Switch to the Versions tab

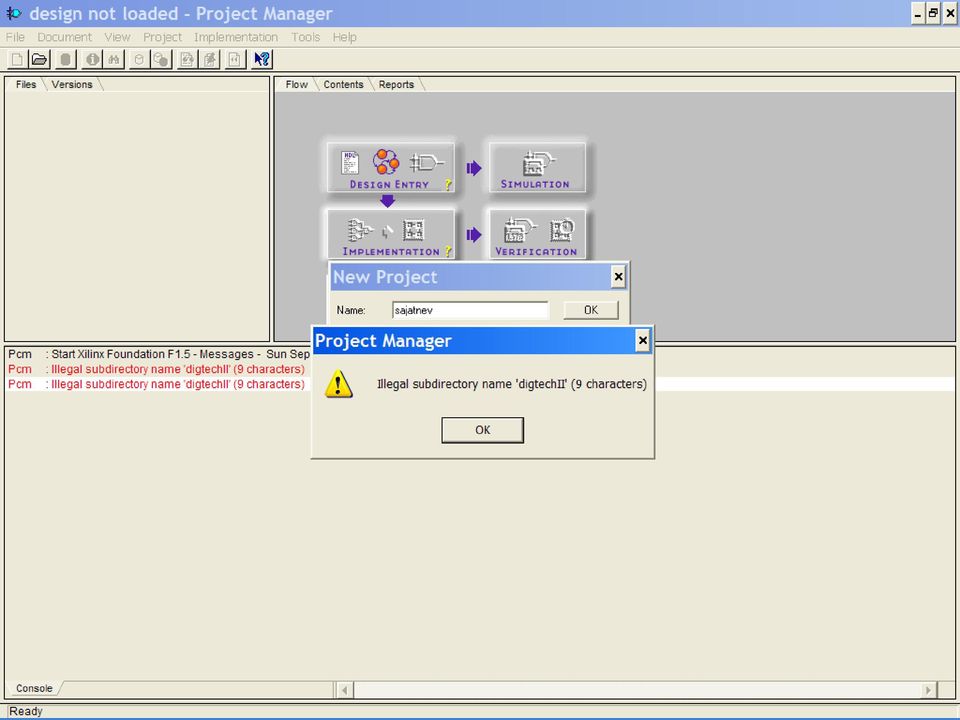(x=72, y=84)
